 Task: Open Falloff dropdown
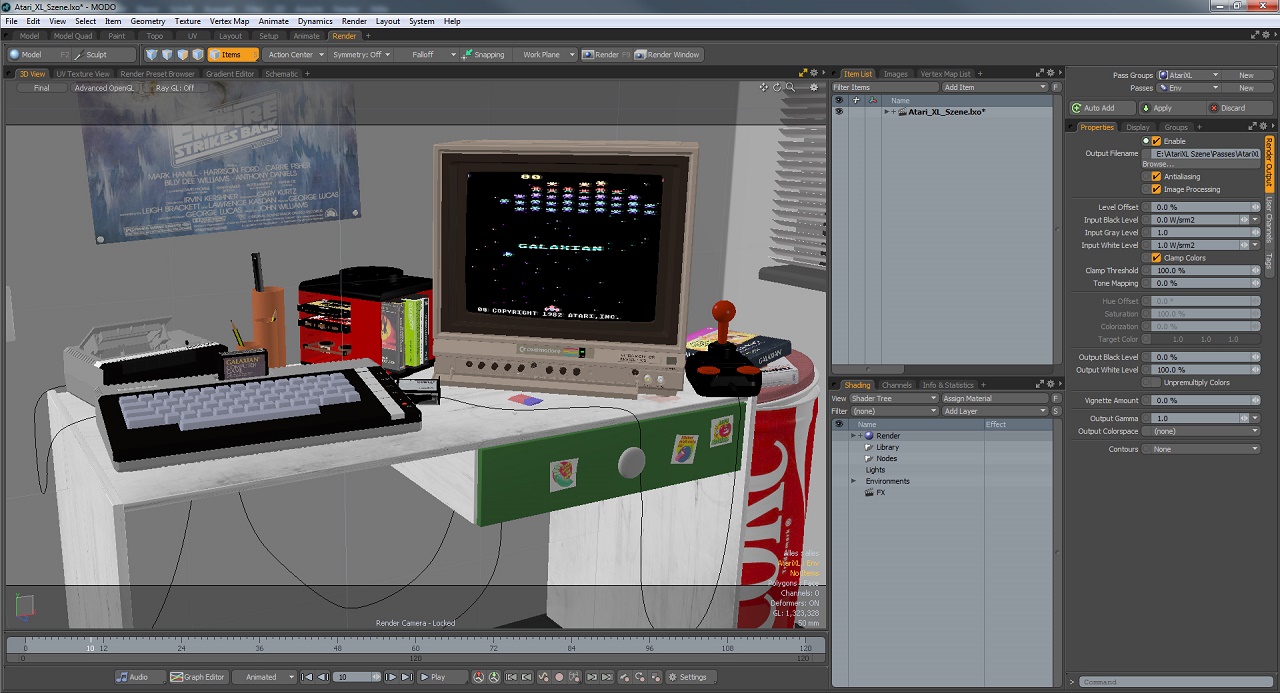[428, 55]
